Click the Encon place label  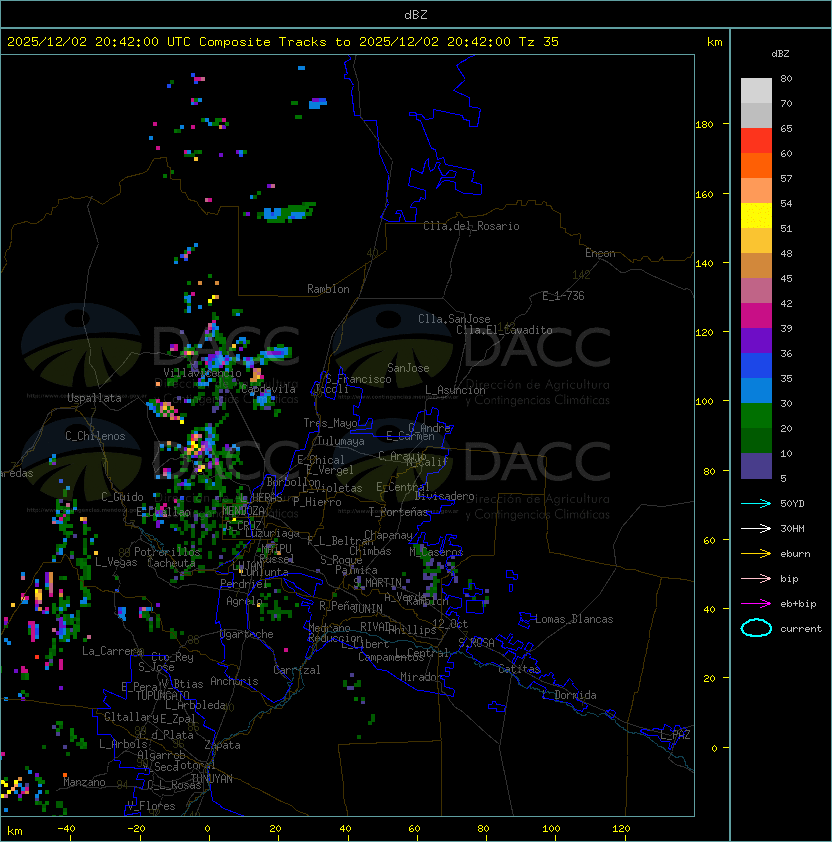pyautogui.click(x=600, y=253)
